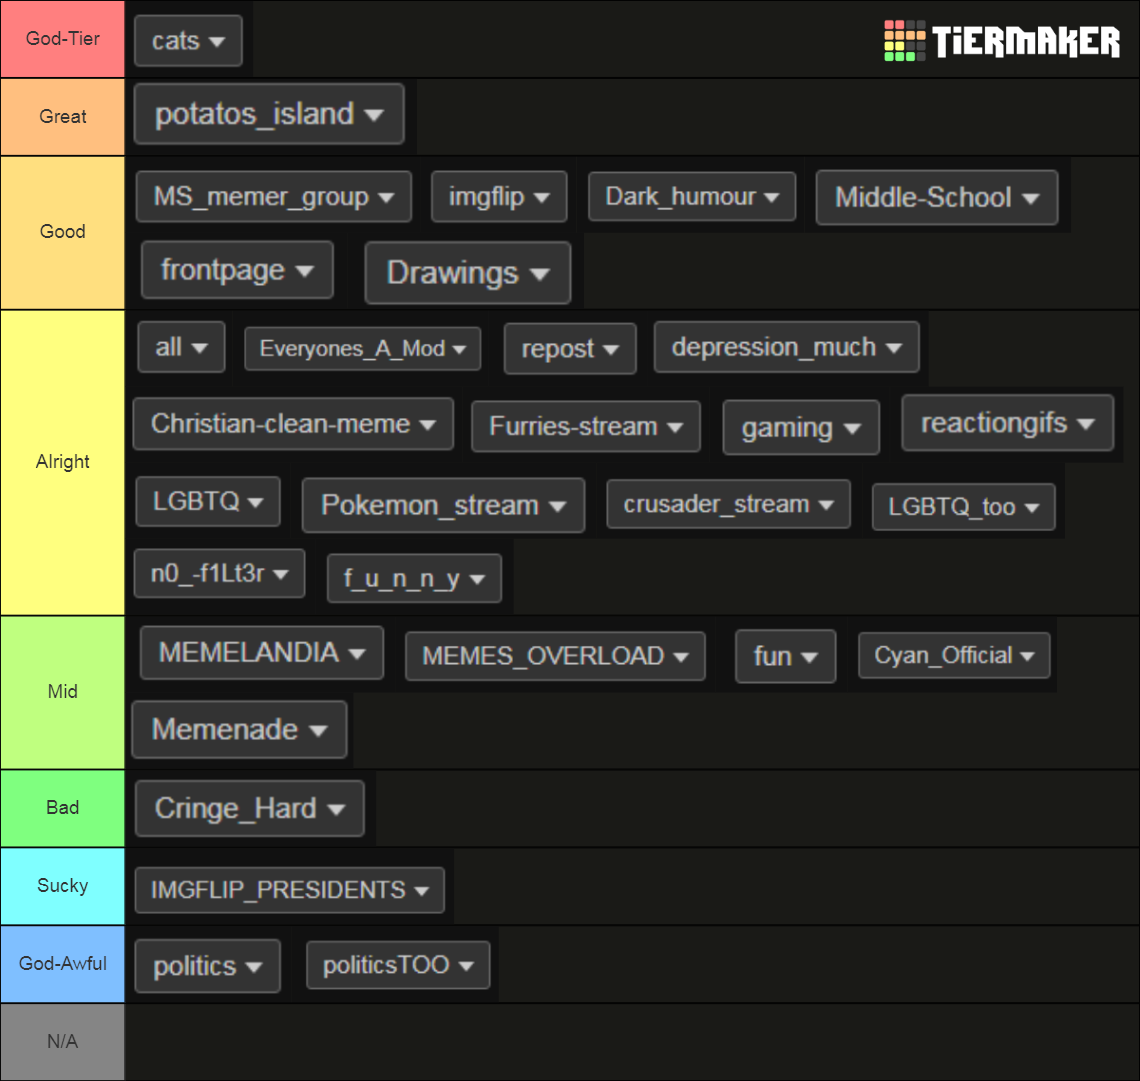Open the politics dropdown in God-Awful
This screenshot has height=1081, width=1140.
click(207, 966)
